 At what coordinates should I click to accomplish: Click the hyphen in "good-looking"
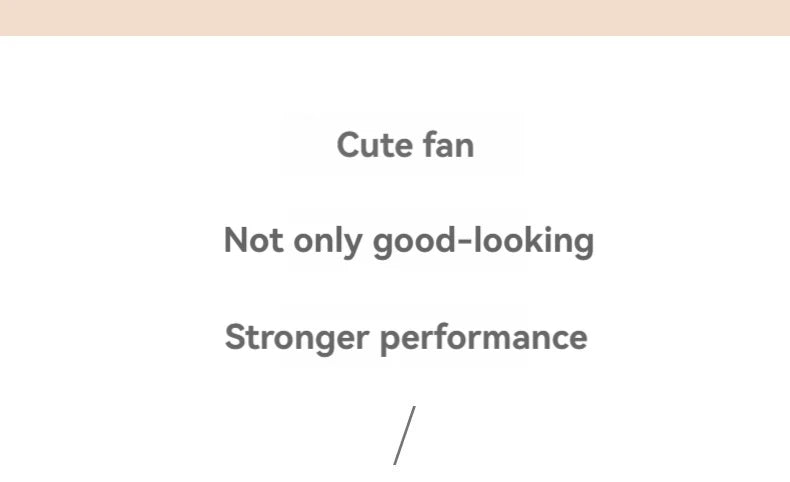point(465,241)
